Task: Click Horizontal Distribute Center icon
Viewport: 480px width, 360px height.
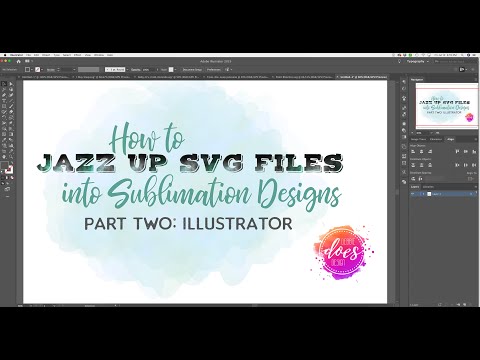Action: point(466,165)
